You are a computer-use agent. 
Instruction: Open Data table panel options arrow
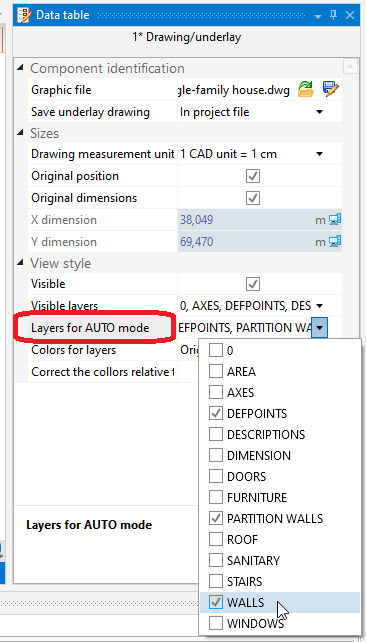click(318, 16)
